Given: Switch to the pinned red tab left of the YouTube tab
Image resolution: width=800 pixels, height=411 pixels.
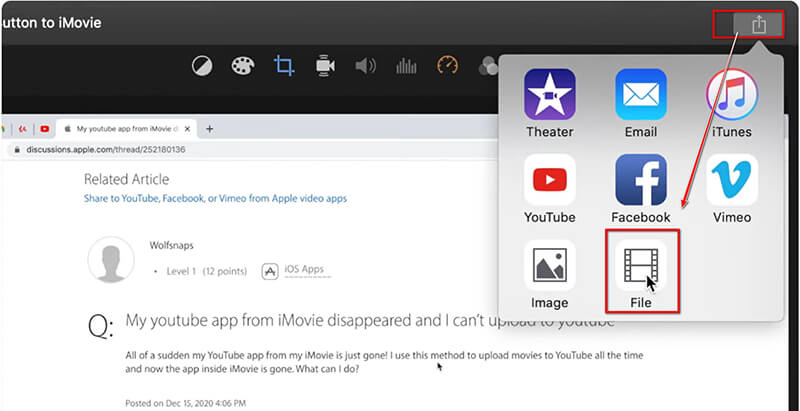Looking at the screenshot, I should tap(22, 129).
